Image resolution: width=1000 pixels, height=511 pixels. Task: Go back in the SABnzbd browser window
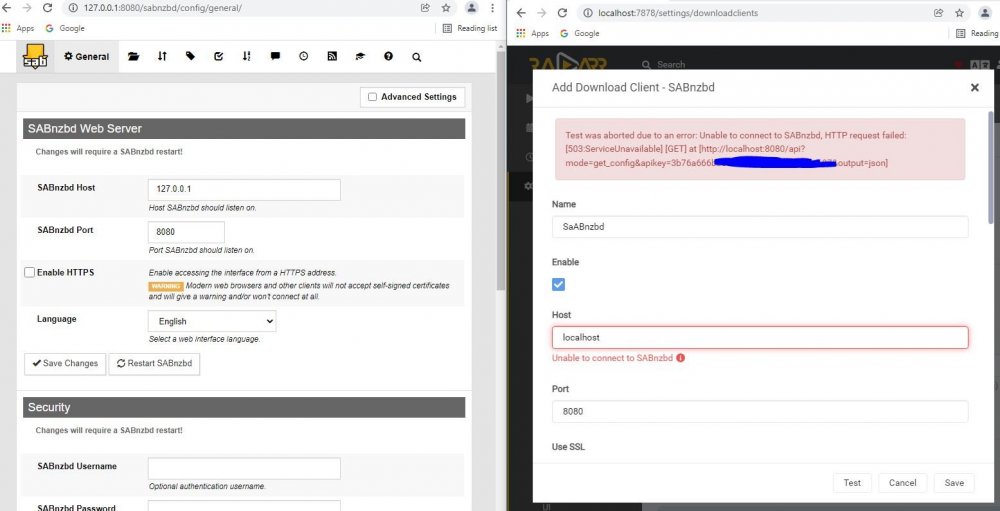pos(7,8)
